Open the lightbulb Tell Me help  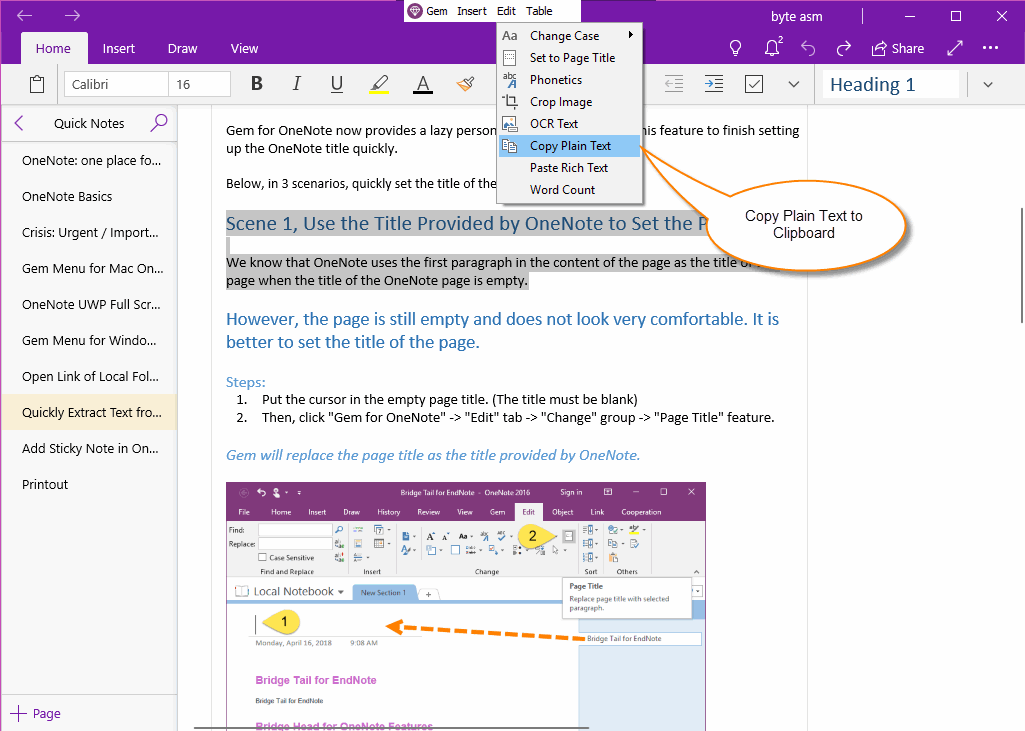(735, 48)
